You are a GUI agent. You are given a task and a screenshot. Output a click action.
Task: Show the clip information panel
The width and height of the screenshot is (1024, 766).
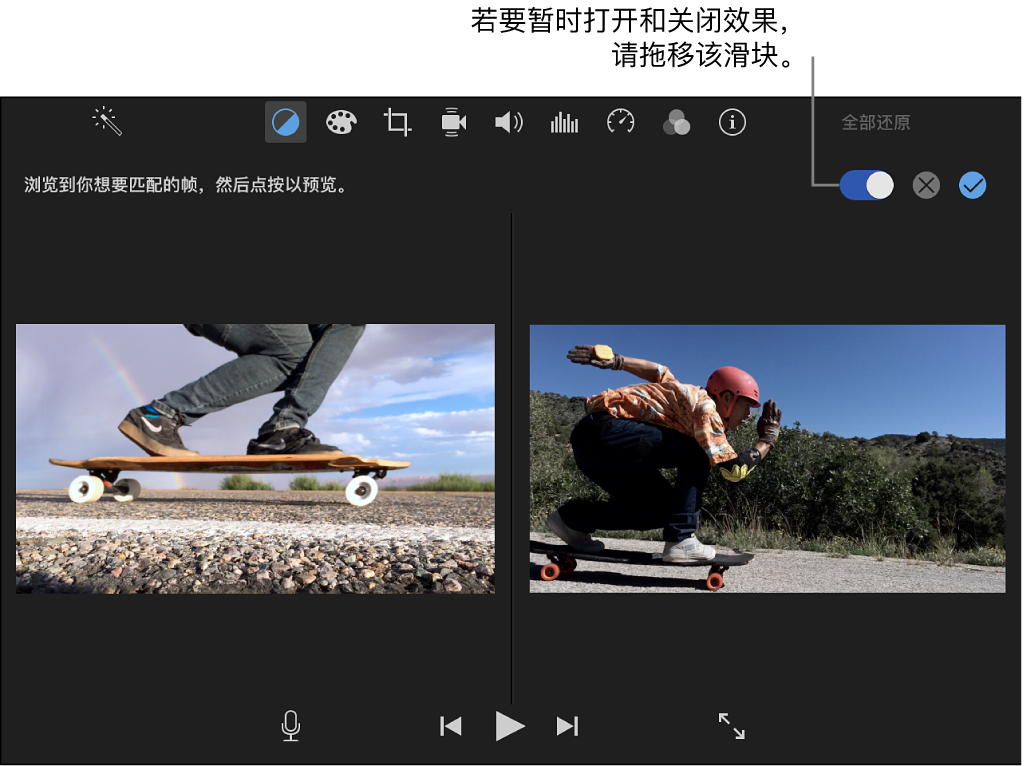point(733,123)
